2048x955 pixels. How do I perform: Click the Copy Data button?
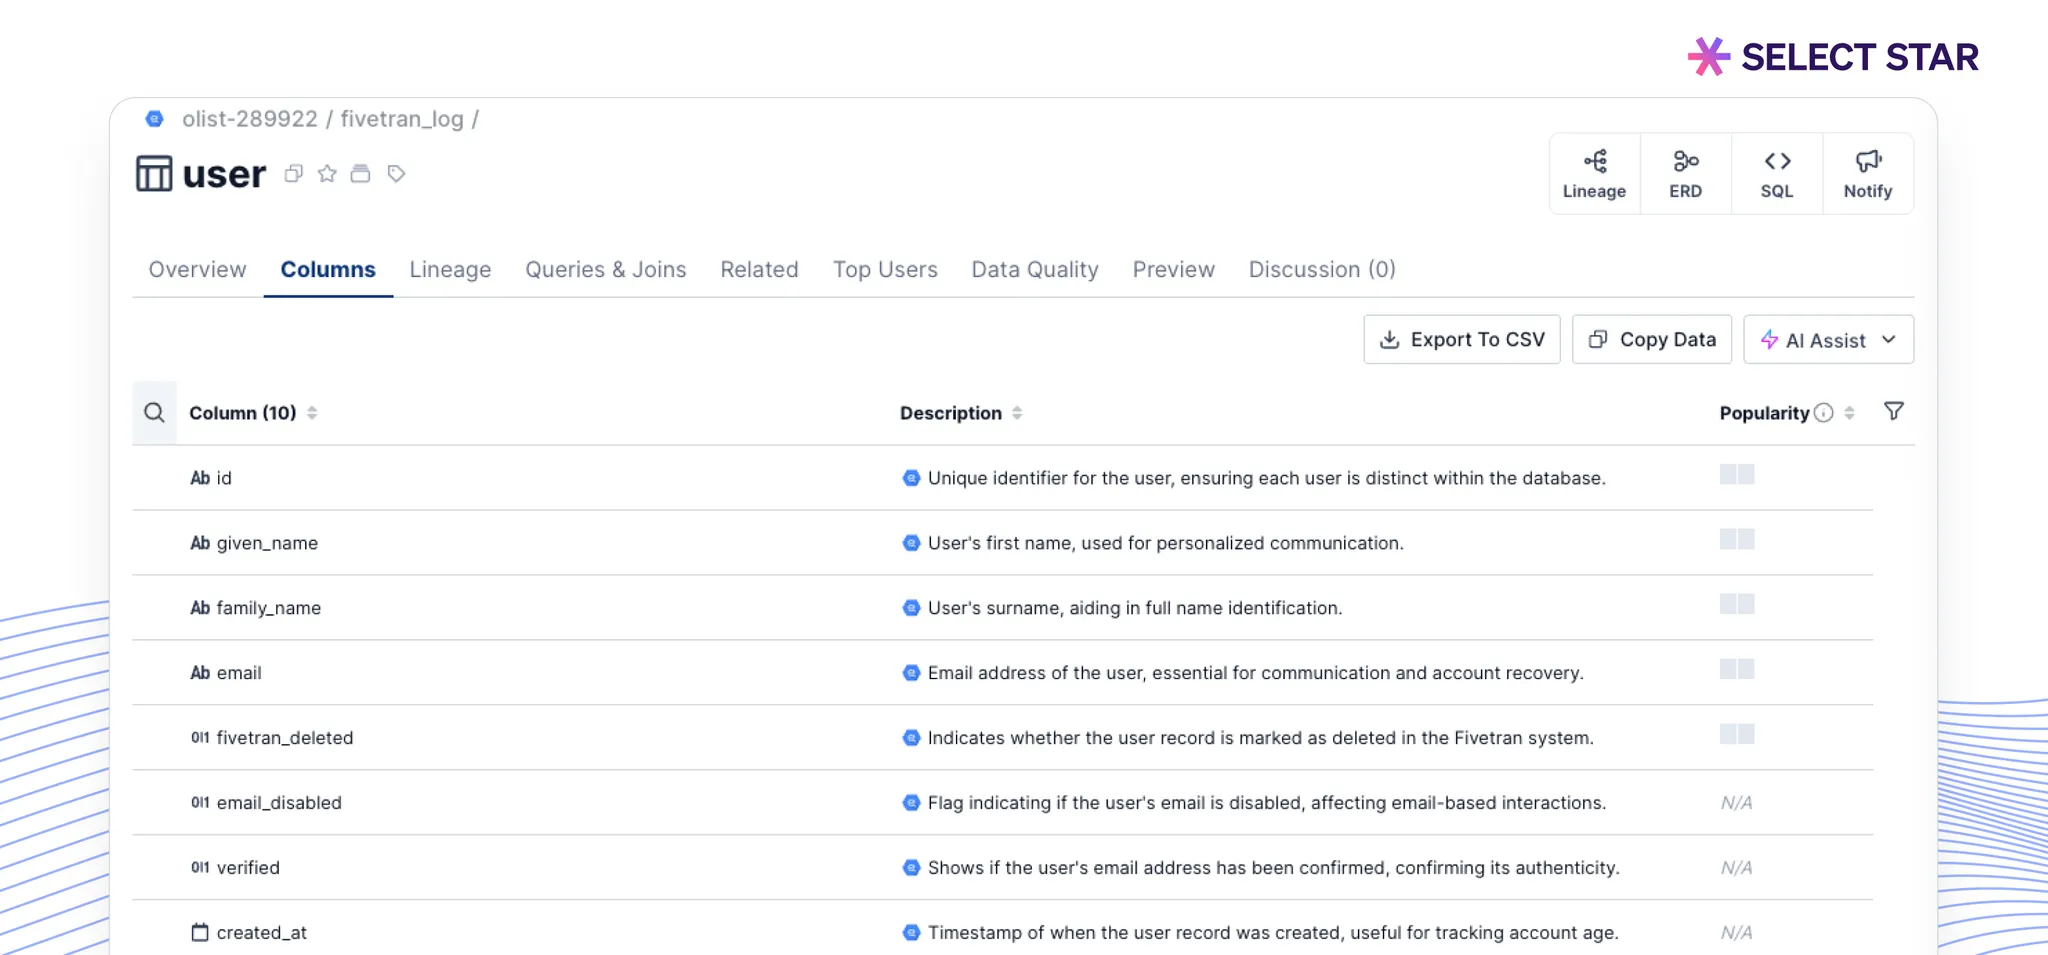(x=1651, y=340)
